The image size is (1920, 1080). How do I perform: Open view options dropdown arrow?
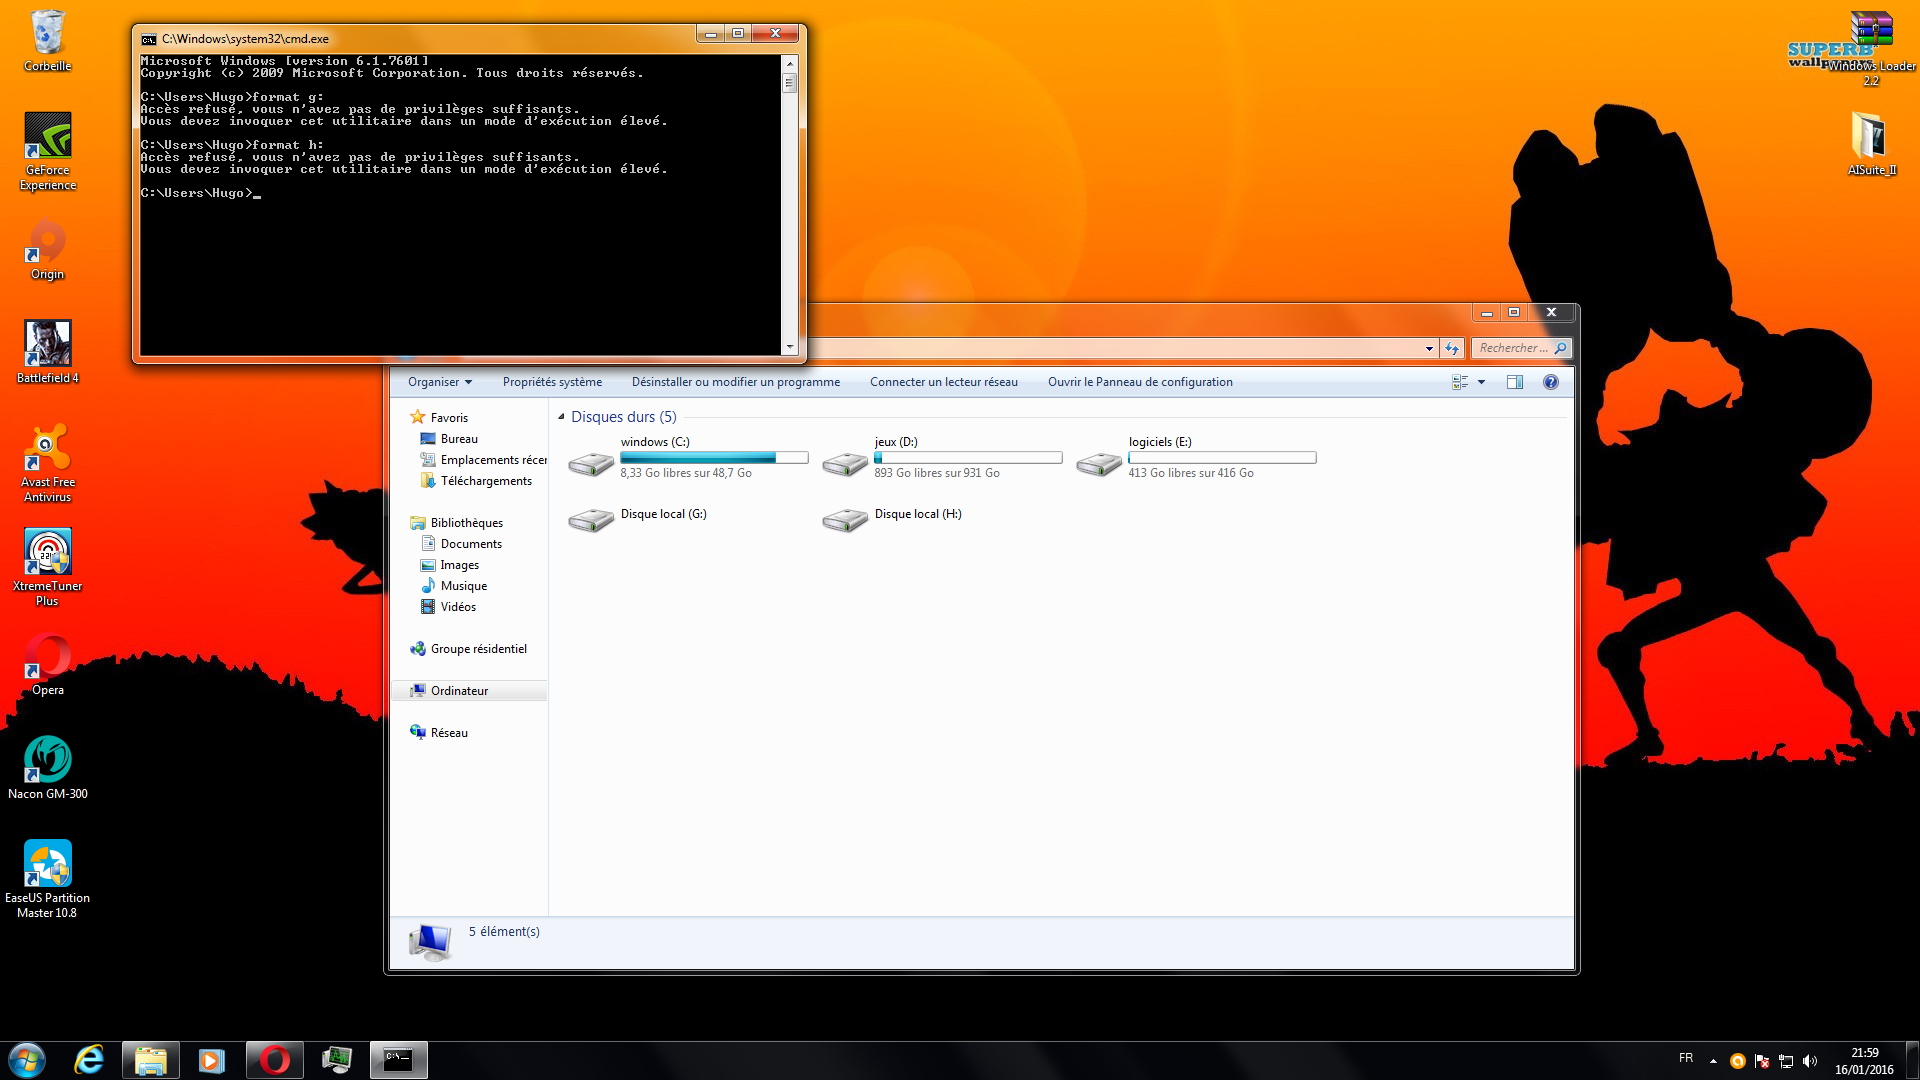[x=1482, y=382]
